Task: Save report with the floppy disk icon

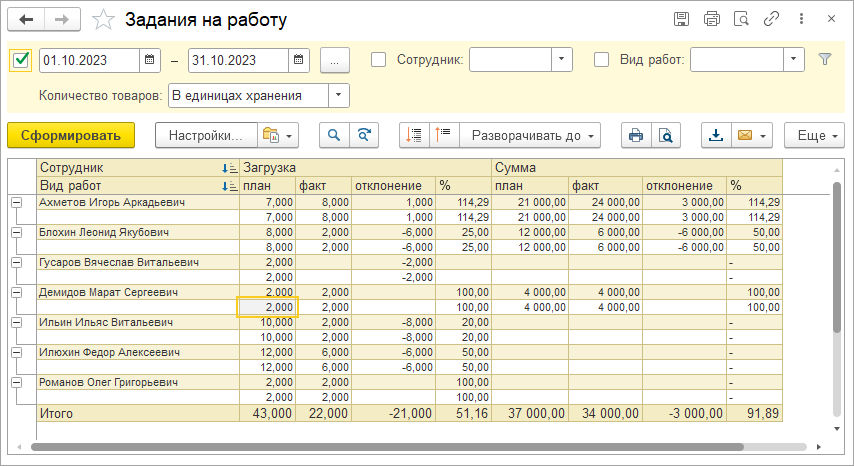Action: coord(681,19)
